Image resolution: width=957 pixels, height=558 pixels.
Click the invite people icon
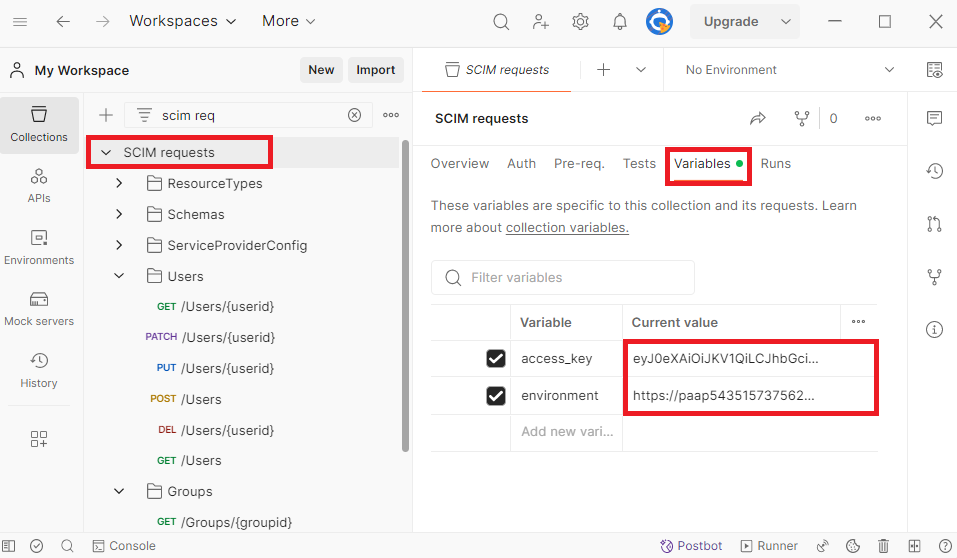[540, 22]
